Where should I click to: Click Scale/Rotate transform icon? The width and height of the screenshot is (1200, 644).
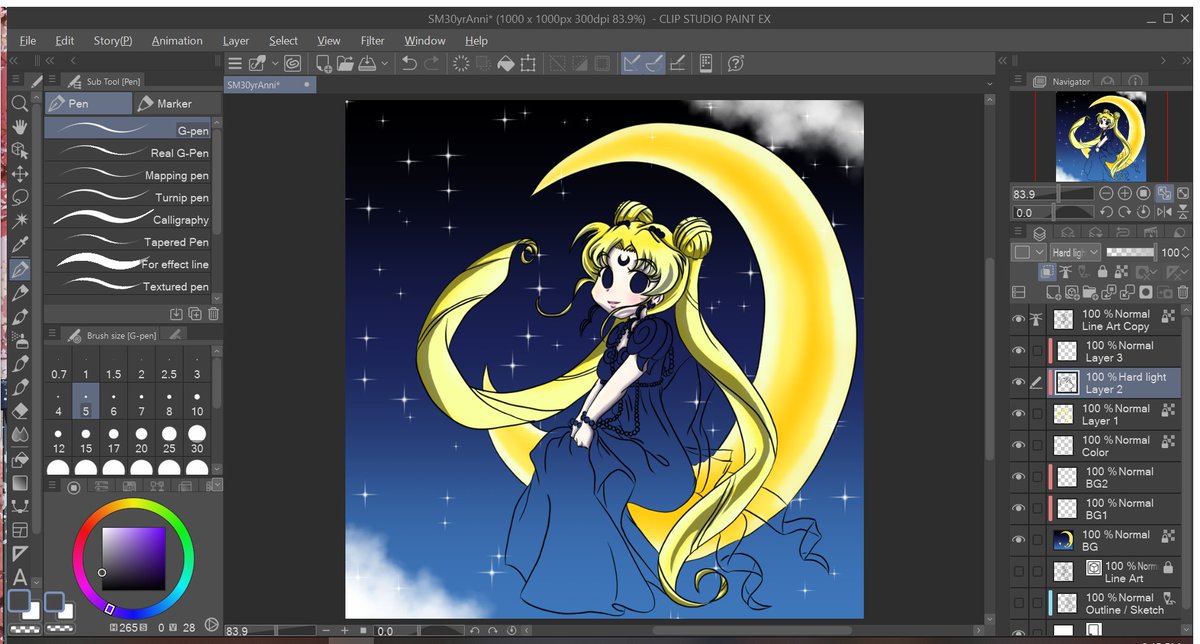[529, 64]
